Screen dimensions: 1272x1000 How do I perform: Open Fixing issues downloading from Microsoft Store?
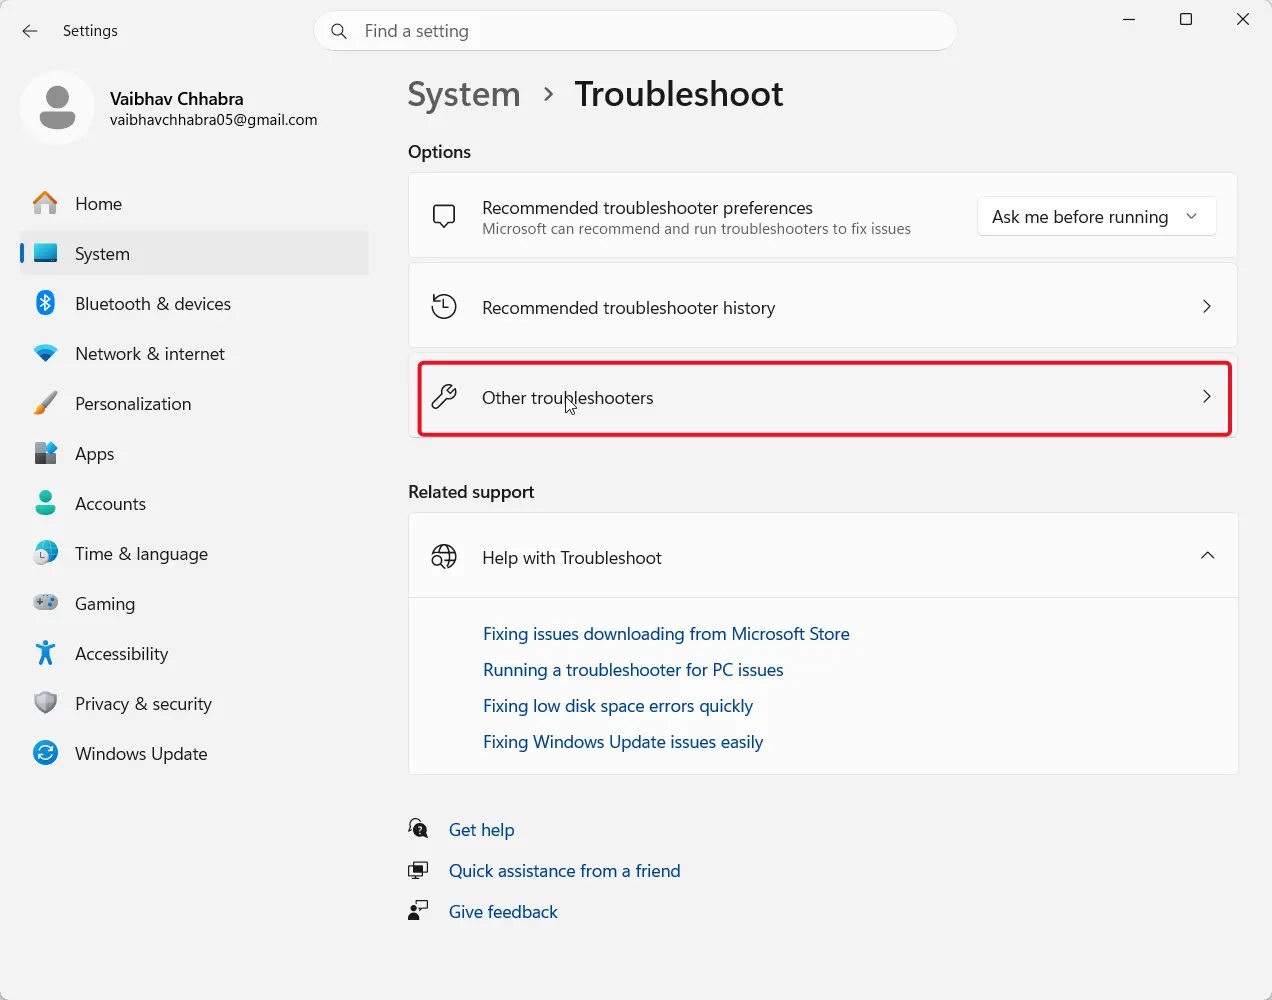click(666, 634)
